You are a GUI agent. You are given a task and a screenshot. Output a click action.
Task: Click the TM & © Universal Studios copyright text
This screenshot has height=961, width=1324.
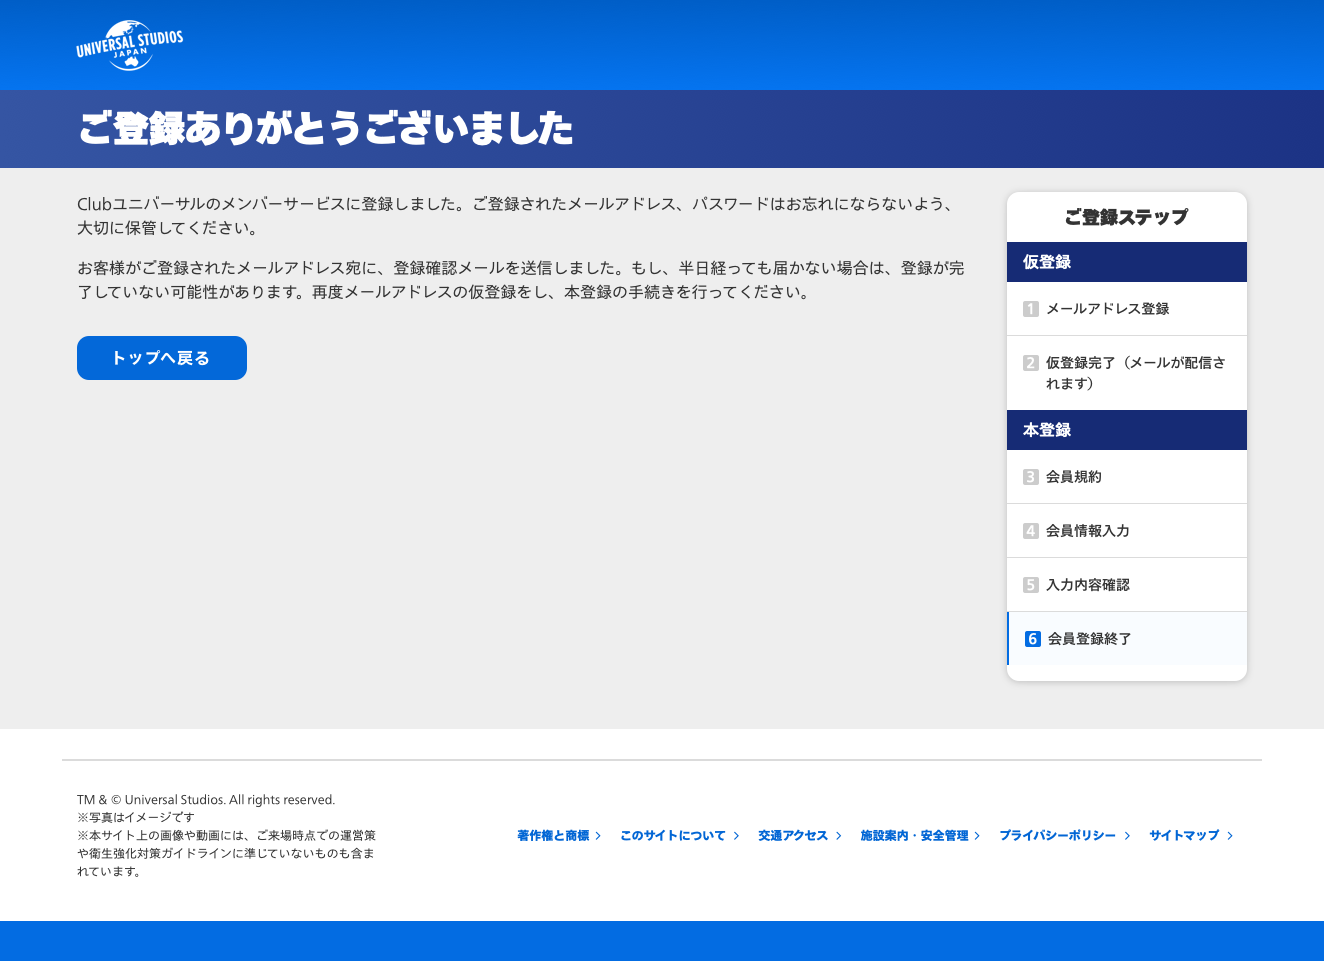click(206, 800)
